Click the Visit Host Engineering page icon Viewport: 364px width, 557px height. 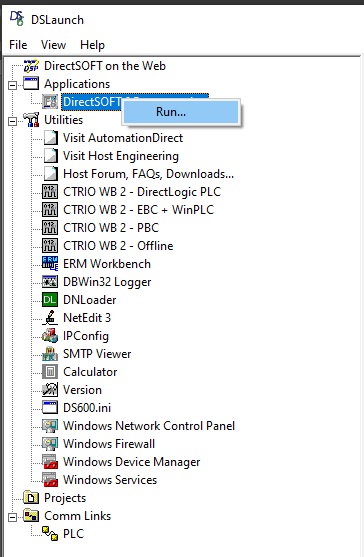50,156
